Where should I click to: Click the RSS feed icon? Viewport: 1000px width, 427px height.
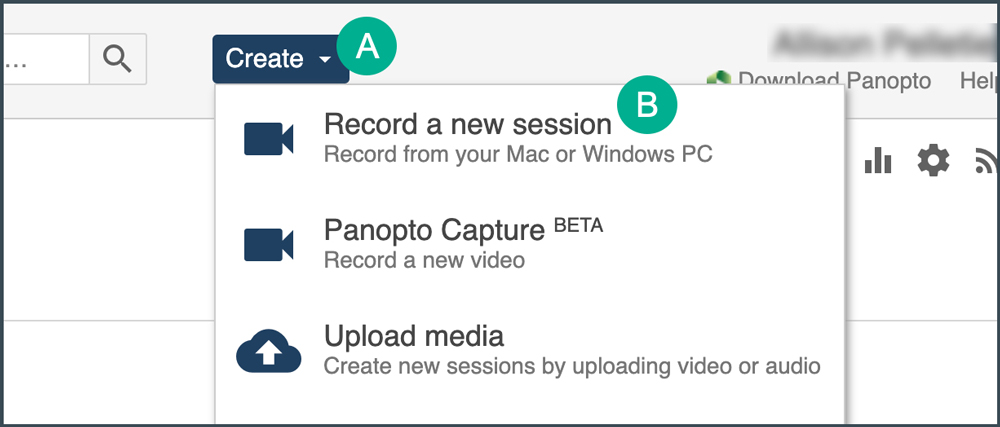[x=986, y=160]
